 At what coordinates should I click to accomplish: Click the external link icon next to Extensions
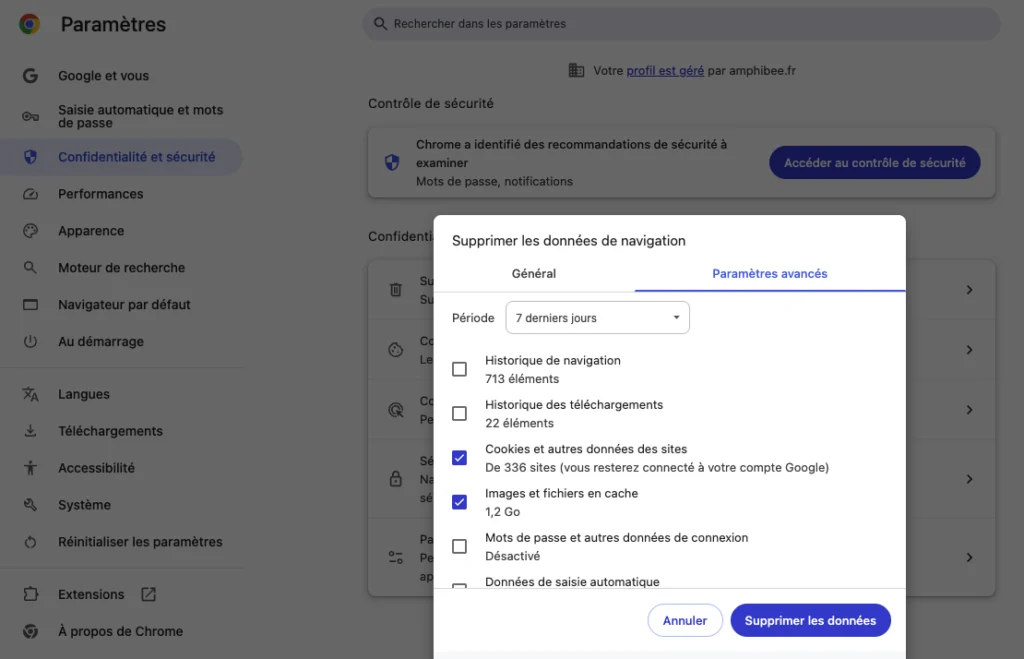pyautogui.click(x=148, y=594)
